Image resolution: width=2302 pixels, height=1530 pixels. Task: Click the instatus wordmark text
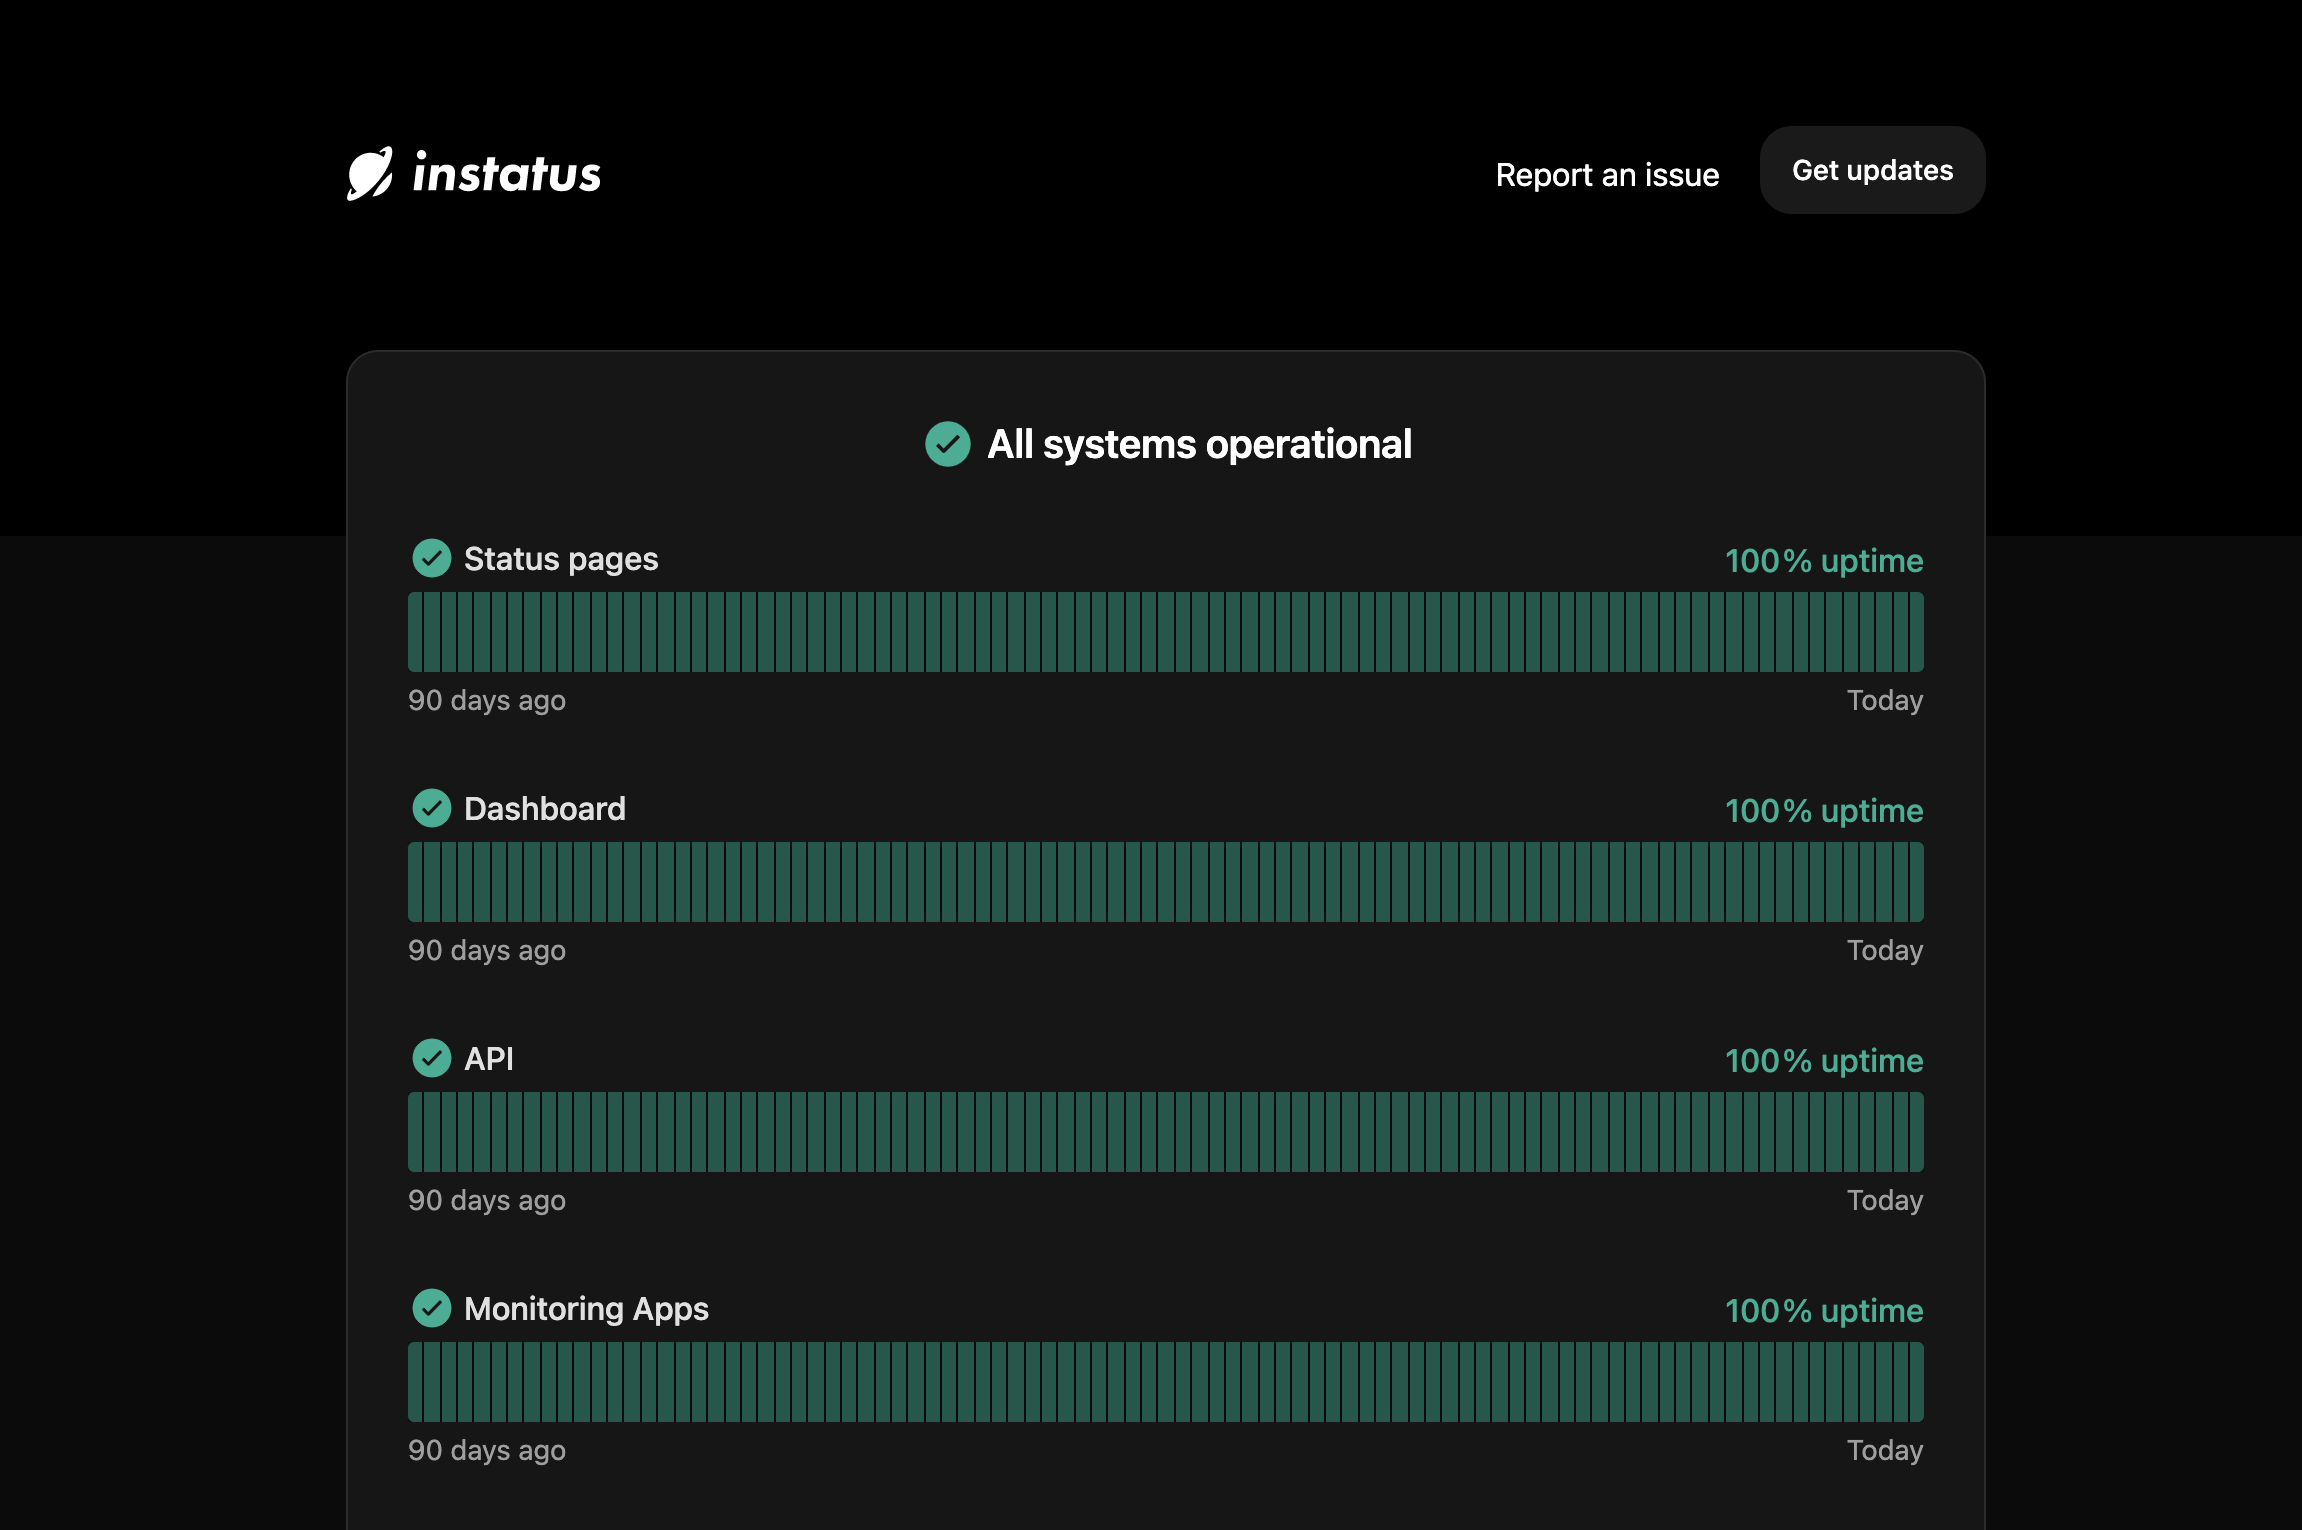507,172
